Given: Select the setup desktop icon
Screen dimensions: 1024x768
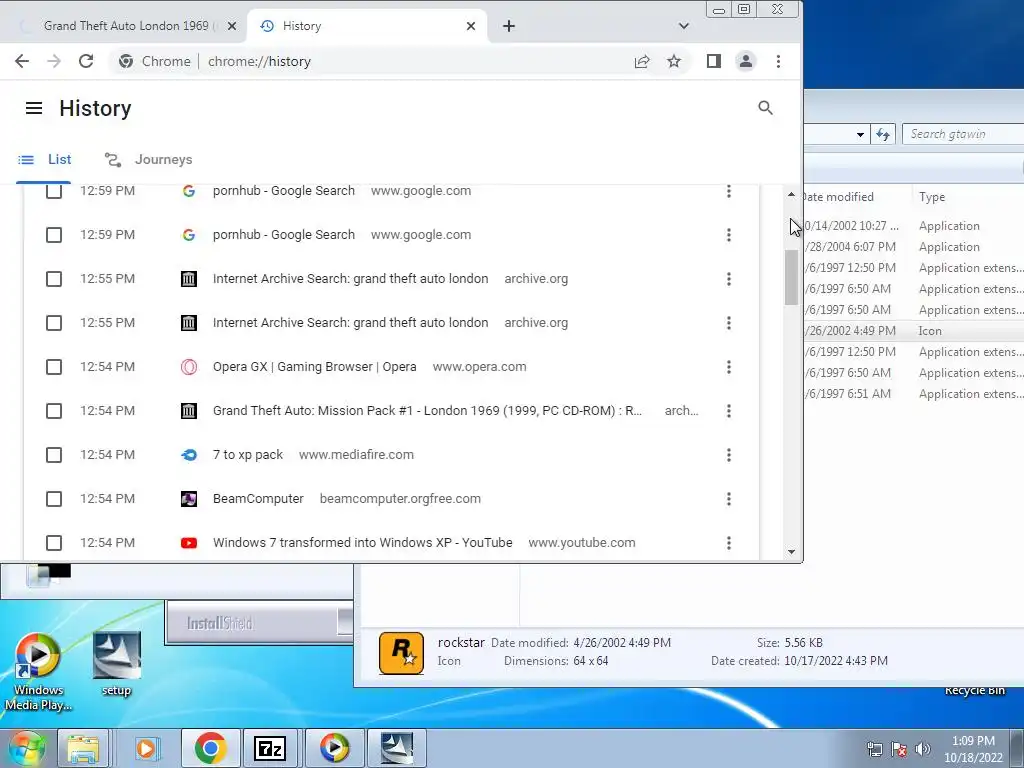Looking at the screenshot, I should [x=116, y=664].
